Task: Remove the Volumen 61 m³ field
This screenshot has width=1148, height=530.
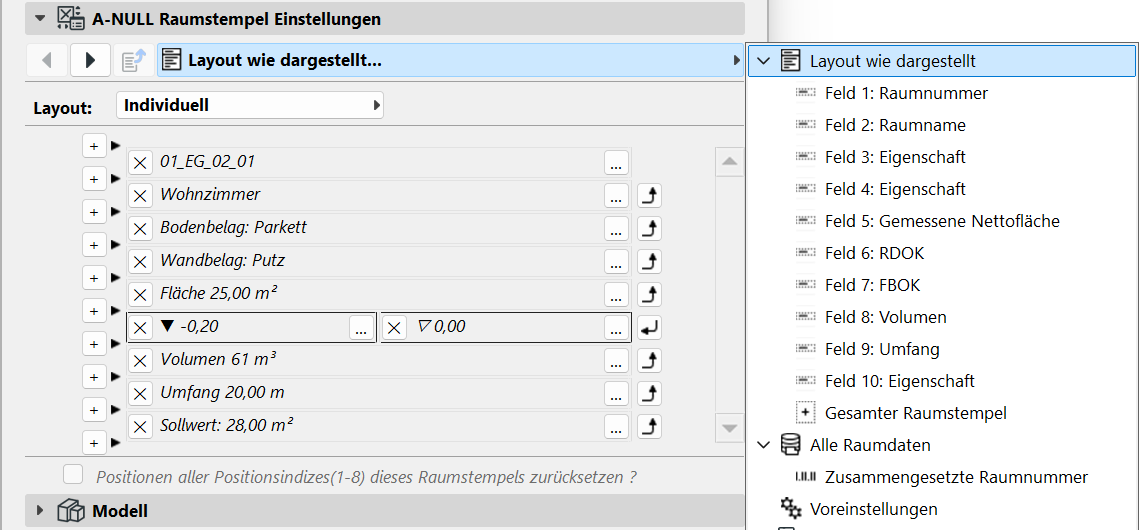Action: (141, 360)
